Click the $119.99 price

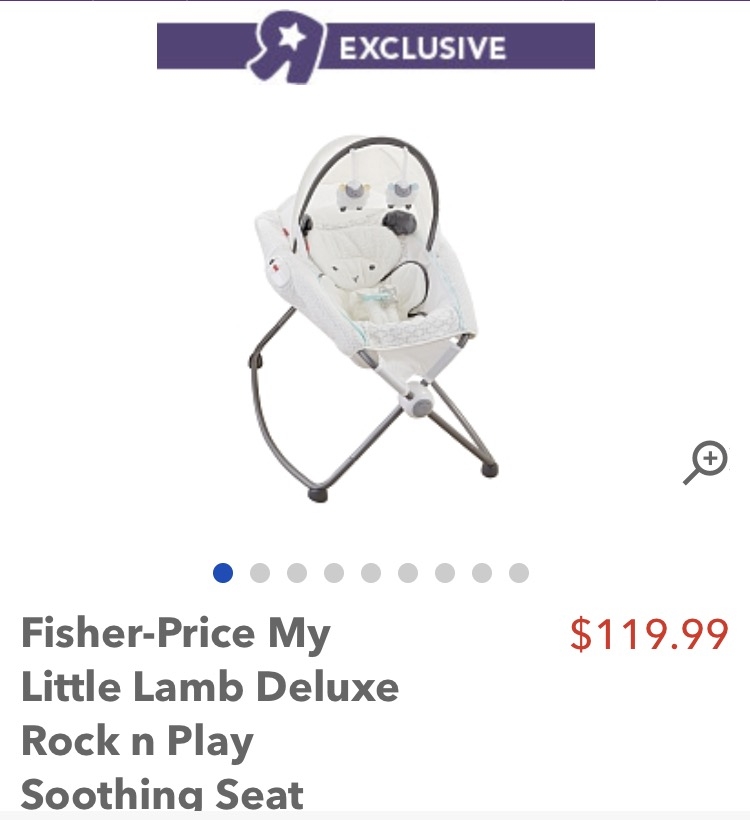pyautogui.click(x=649, y=634)
